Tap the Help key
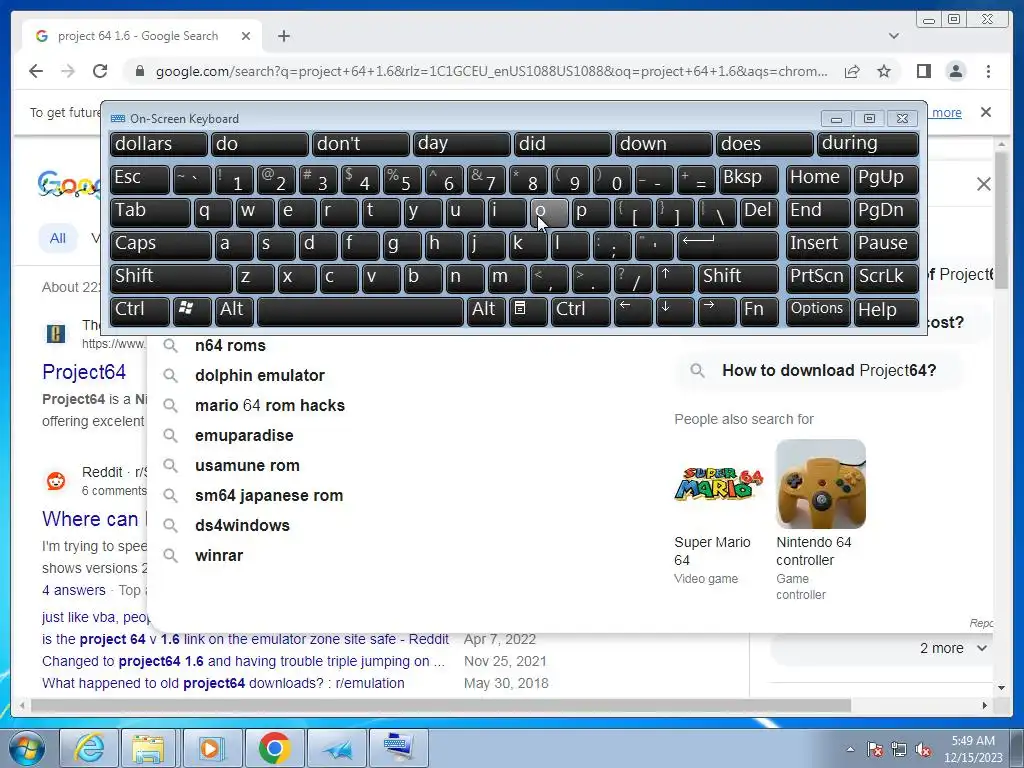Screen dimensions: 1024x768 886,311
